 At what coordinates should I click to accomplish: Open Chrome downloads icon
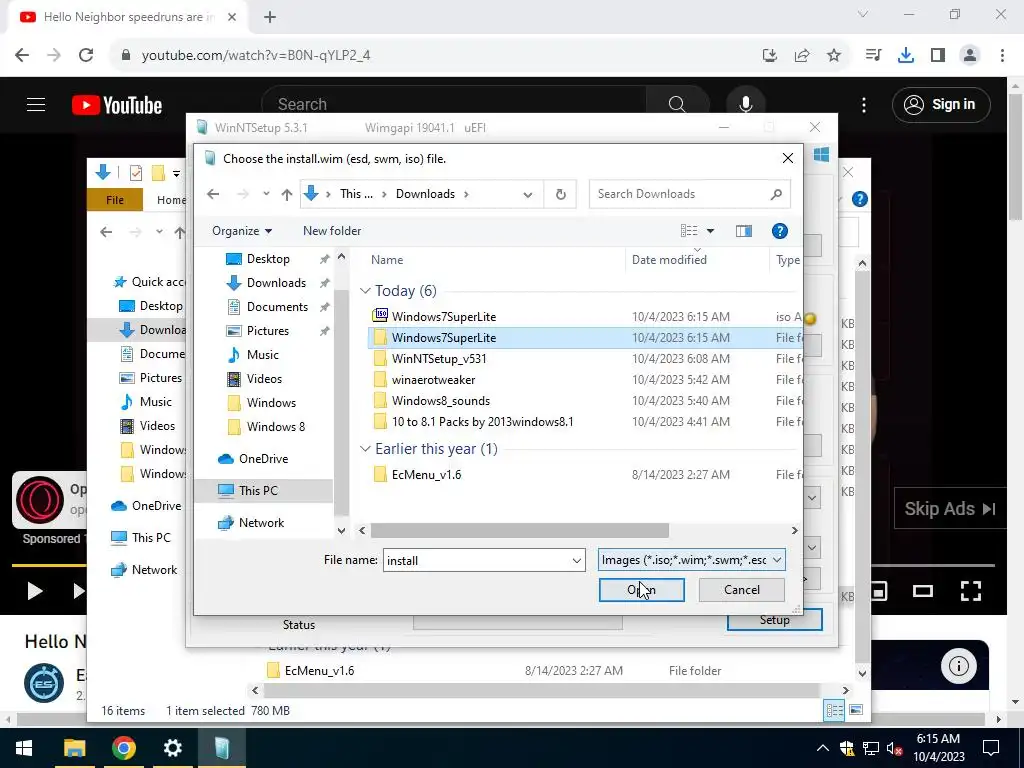click(905, 56)
